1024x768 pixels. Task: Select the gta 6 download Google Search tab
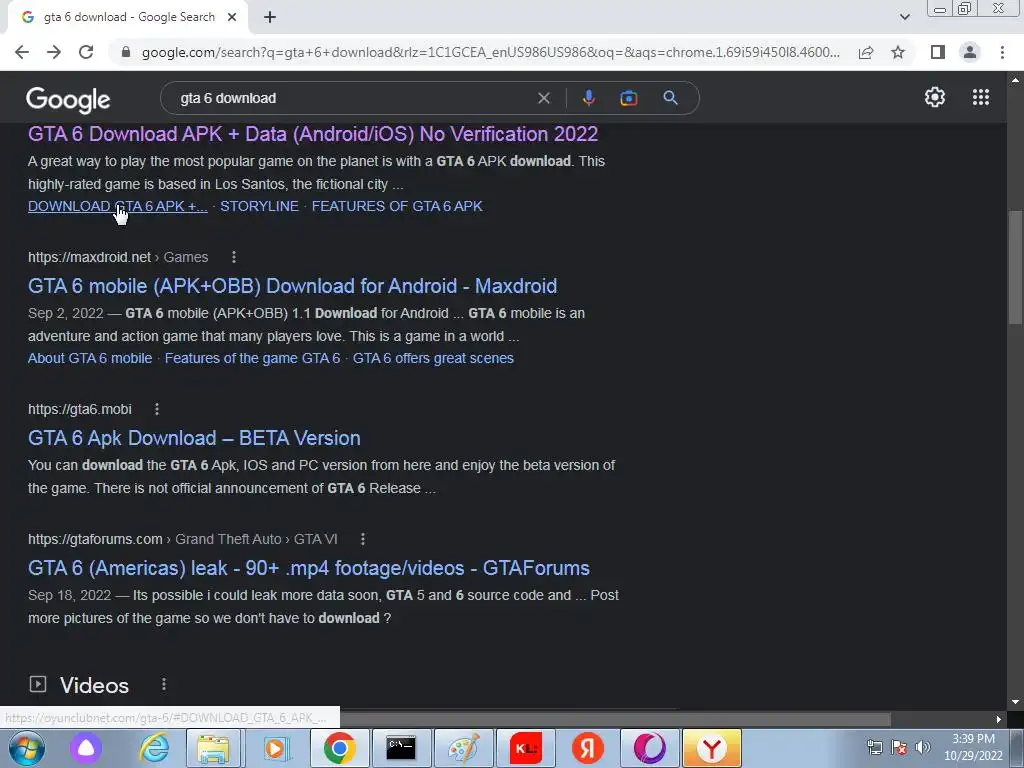tap(128, 18)
